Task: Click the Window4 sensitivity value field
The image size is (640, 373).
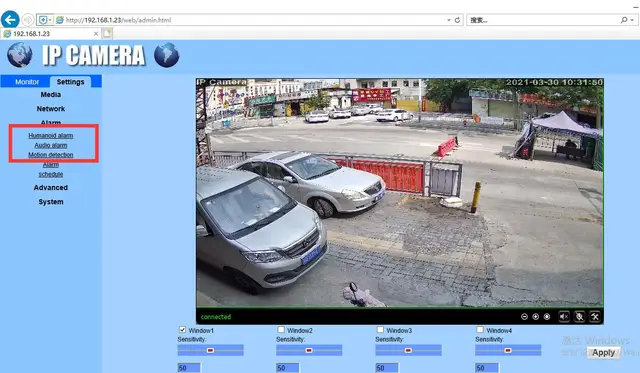Action: click(x=487, y=368)
